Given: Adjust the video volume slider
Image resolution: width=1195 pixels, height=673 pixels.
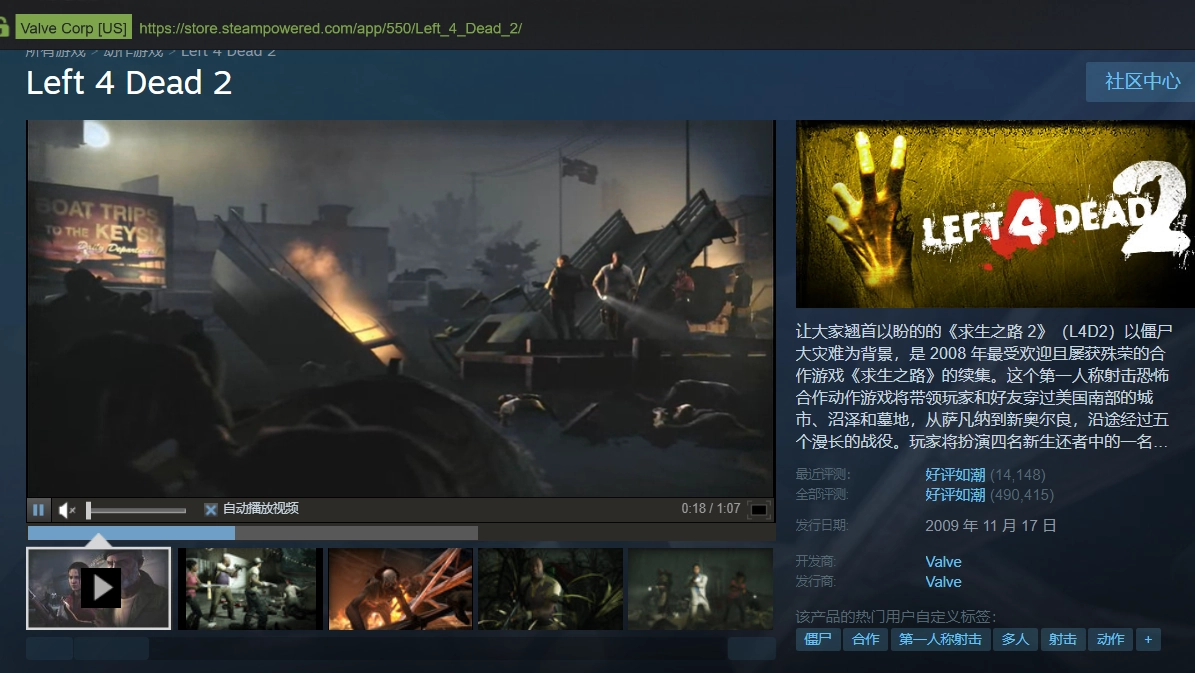Looking at the screenshot, I should pos(136,510).
